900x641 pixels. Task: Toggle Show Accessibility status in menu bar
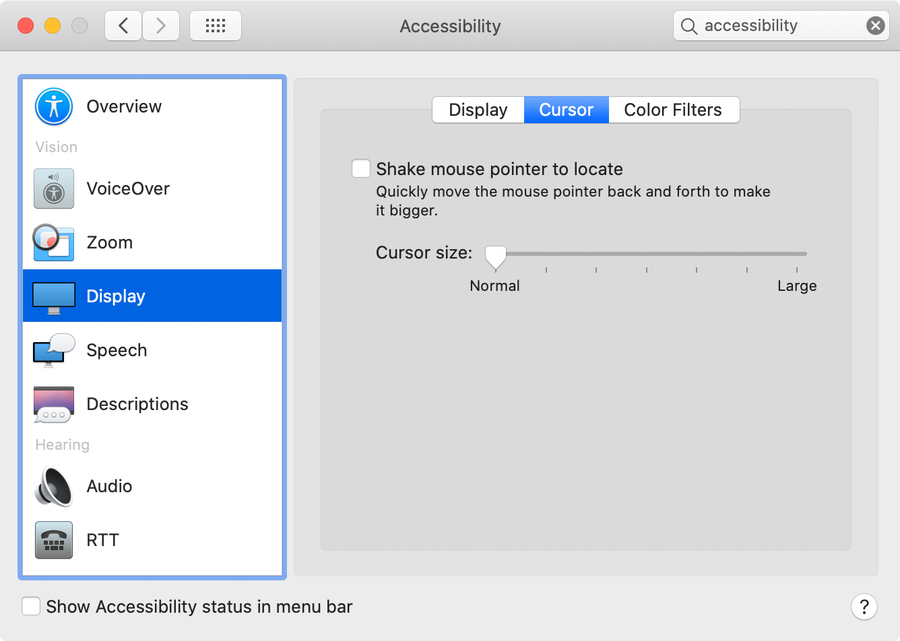(32, 606)
